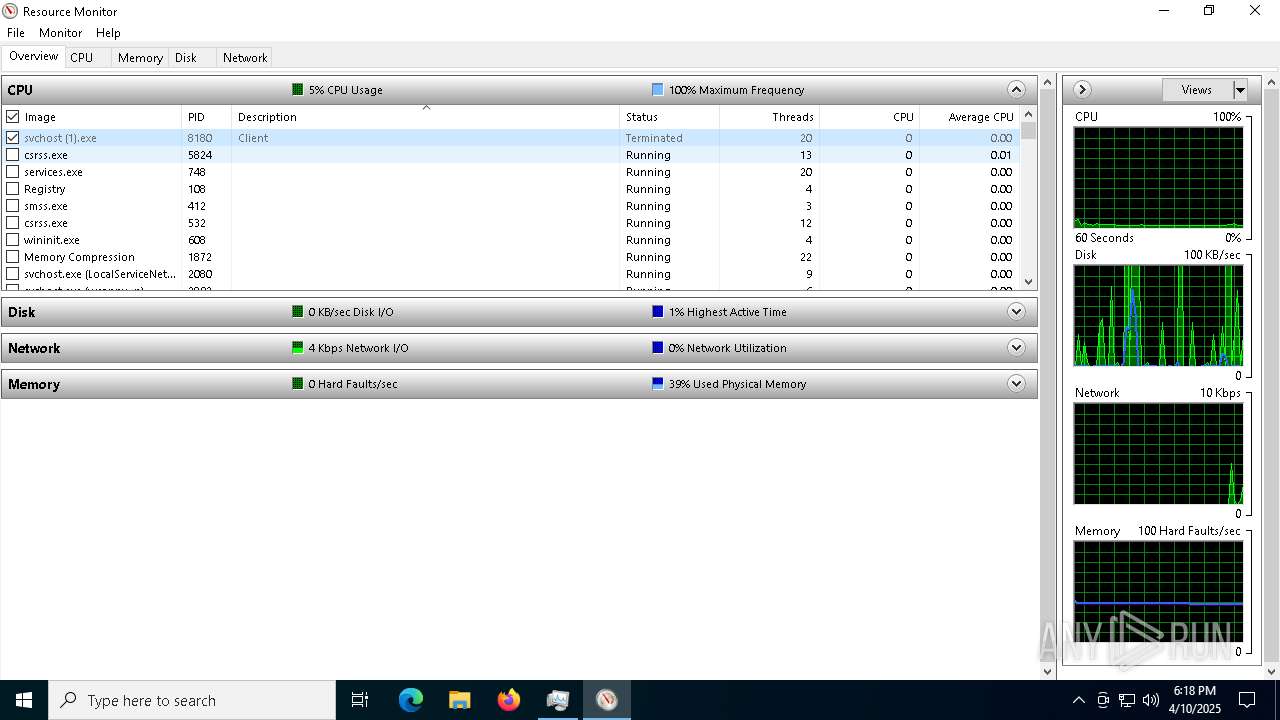Sort by the Description column header

click(425, 117)
